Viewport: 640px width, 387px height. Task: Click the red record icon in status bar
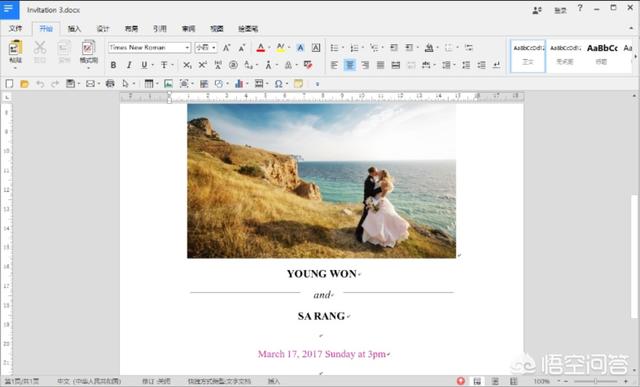[461, 381]
